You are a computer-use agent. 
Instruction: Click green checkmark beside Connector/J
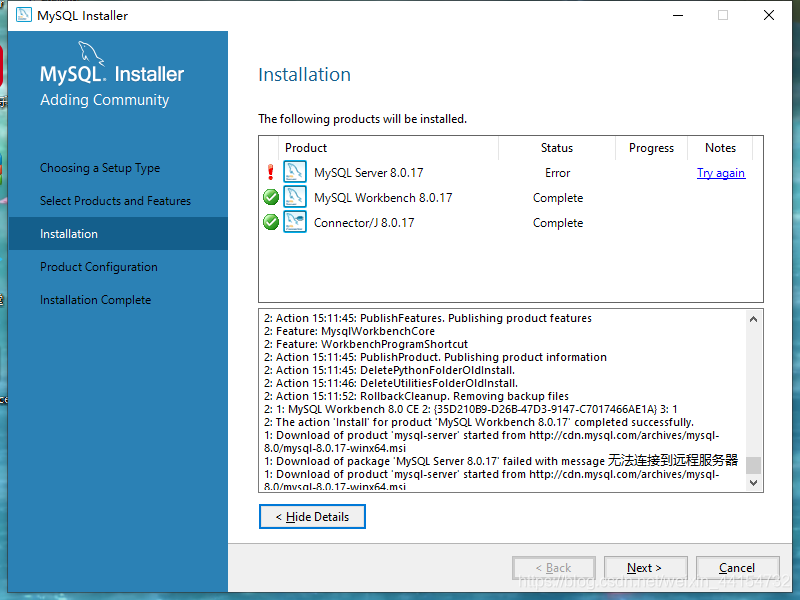tap(271, 222)
